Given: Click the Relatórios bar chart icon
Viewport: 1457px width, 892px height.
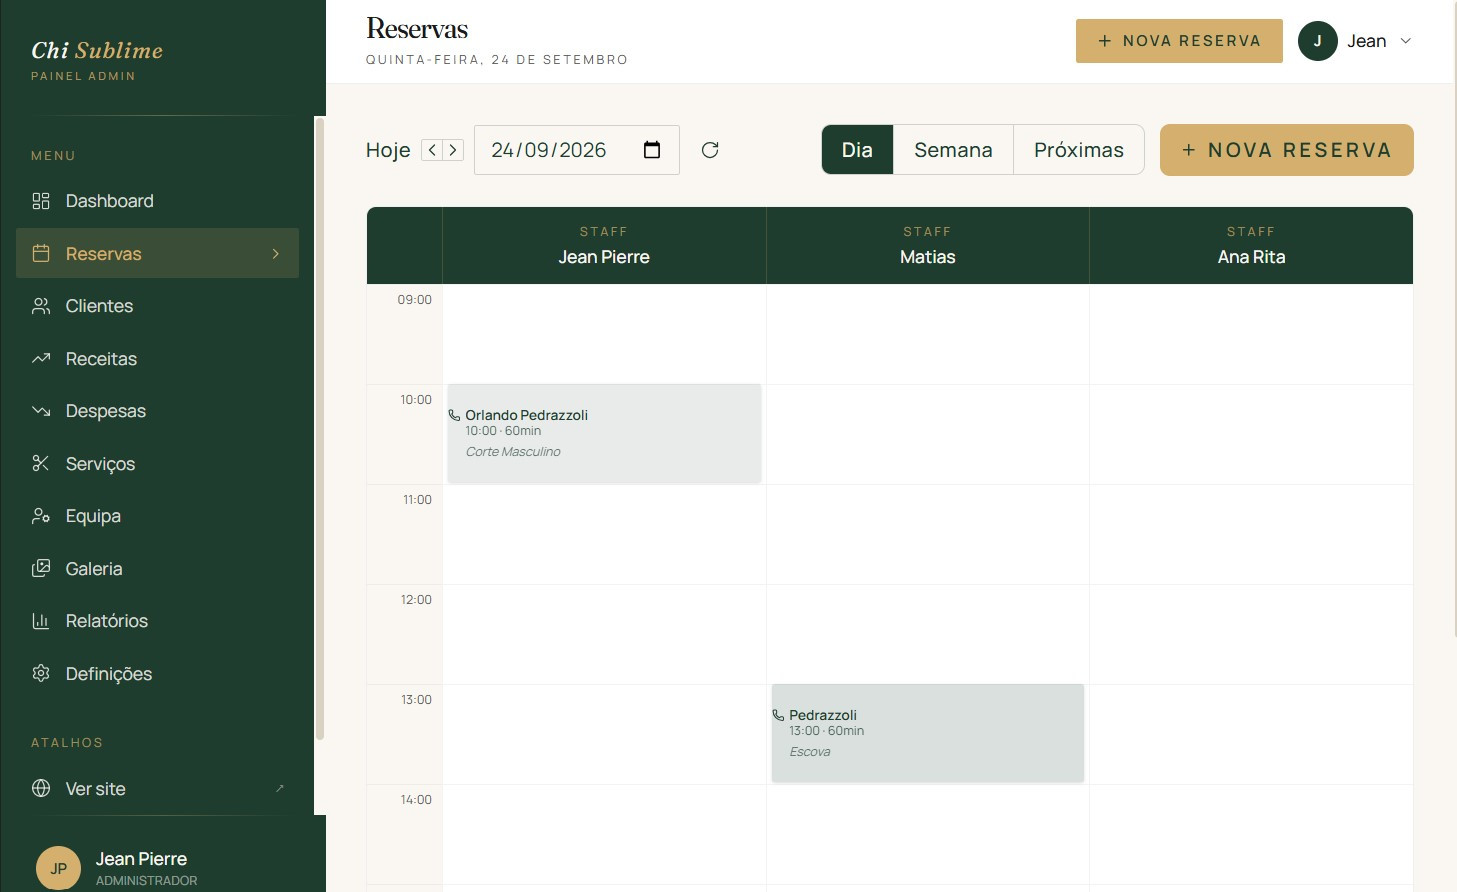Looking at the screenshot, I should coord(41,621).
